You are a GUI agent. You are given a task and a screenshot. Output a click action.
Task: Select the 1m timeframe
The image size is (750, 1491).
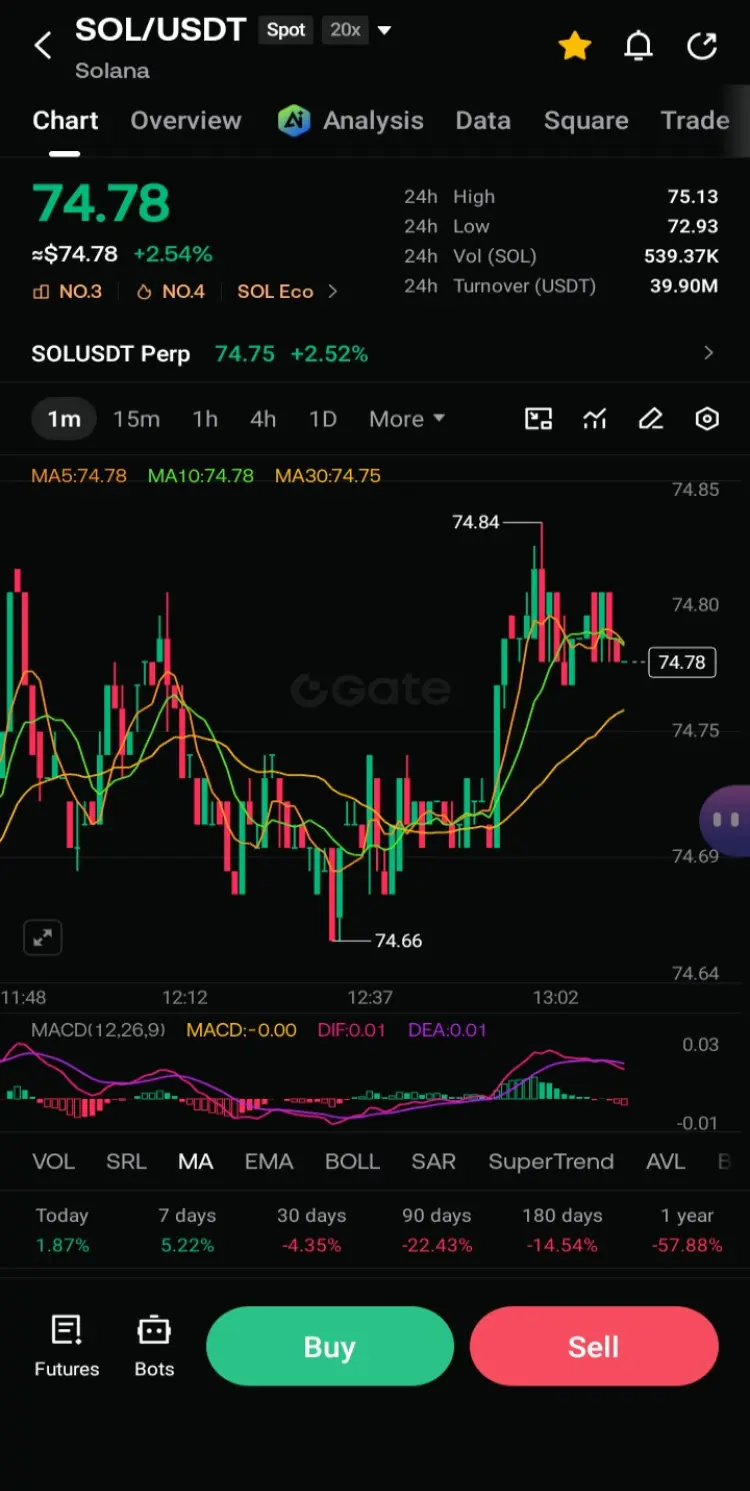click(64, 419)
